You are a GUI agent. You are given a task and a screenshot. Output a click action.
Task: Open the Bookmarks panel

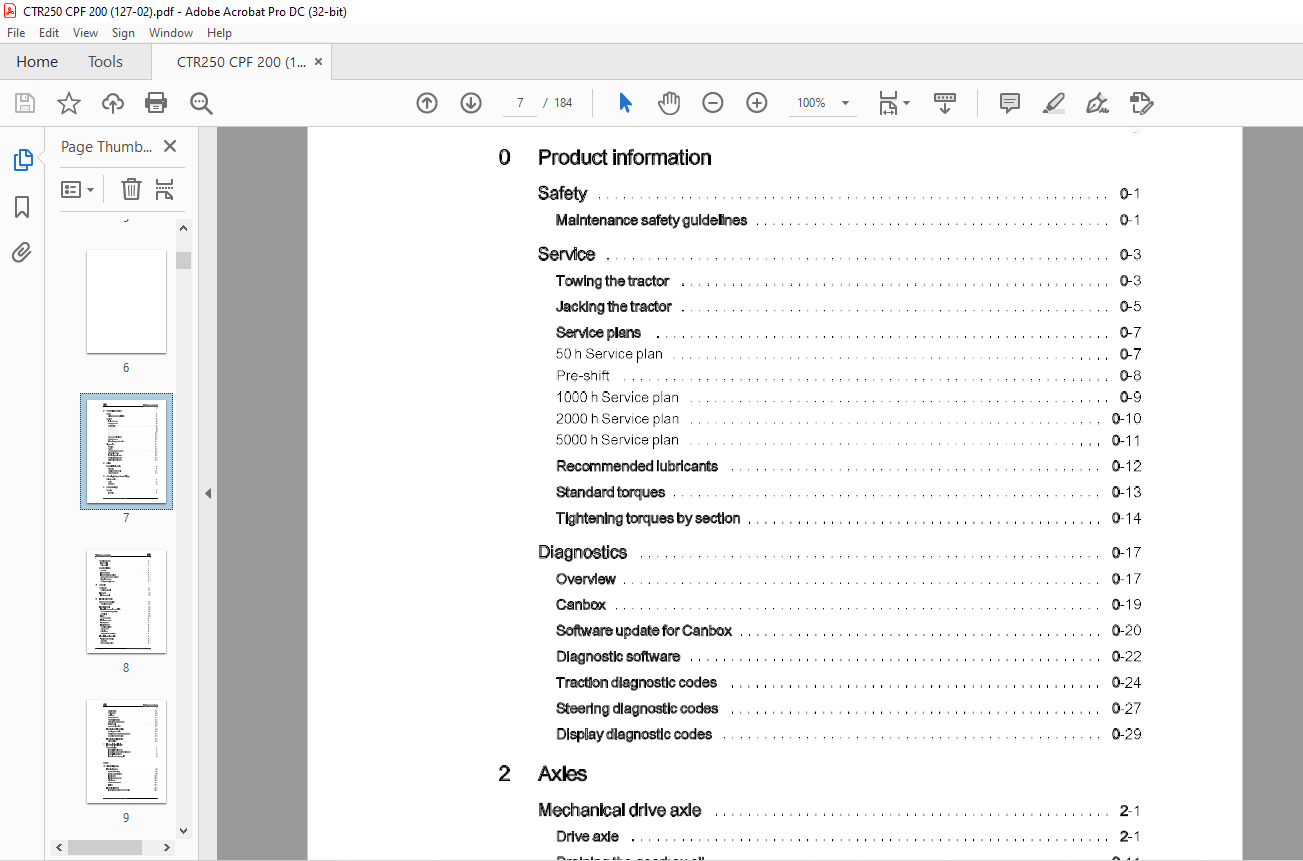tap(22, 207)
